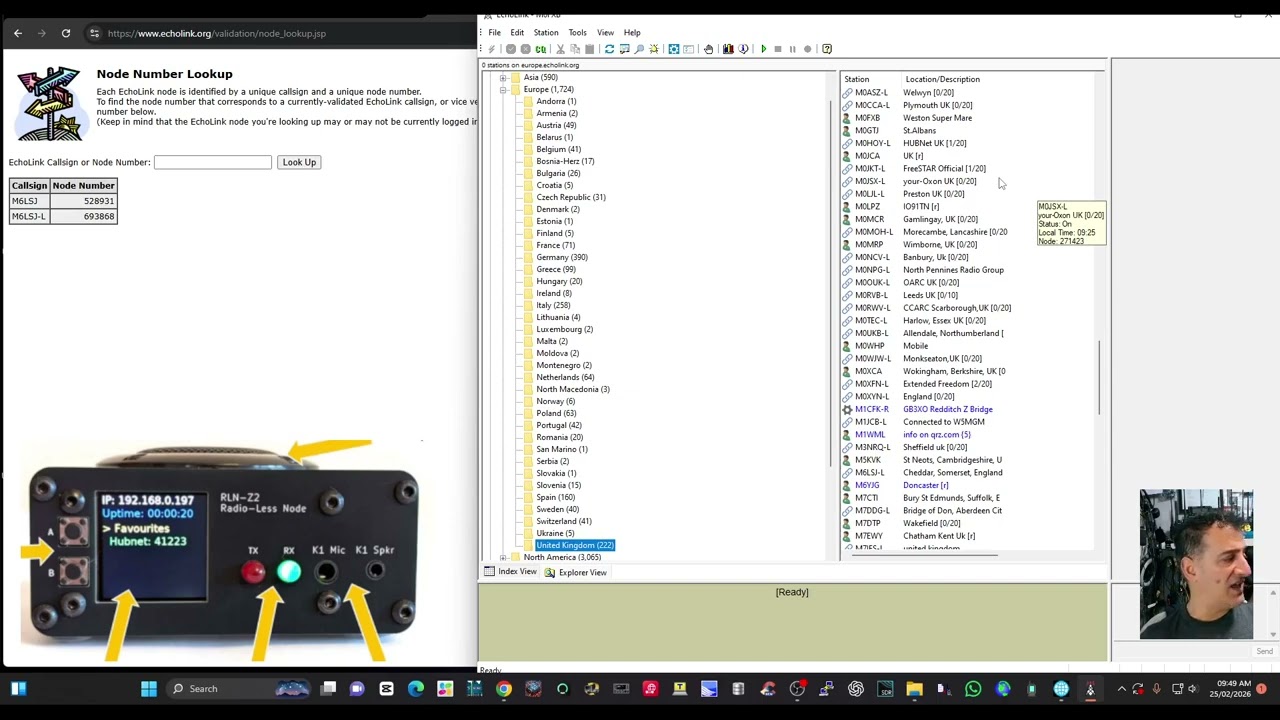This screenshot has height=720, width=1280.
Task: Click the Copy toolbar icon in EchoLink
Action: tap(575, 49)
